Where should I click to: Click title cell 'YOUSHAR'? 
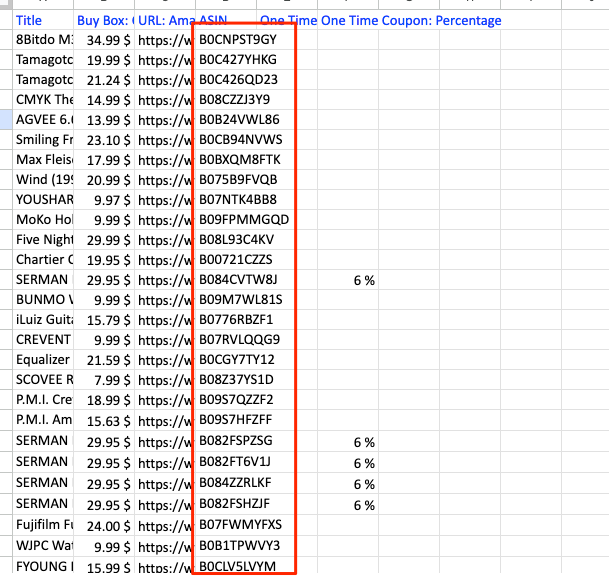[43, 200]
